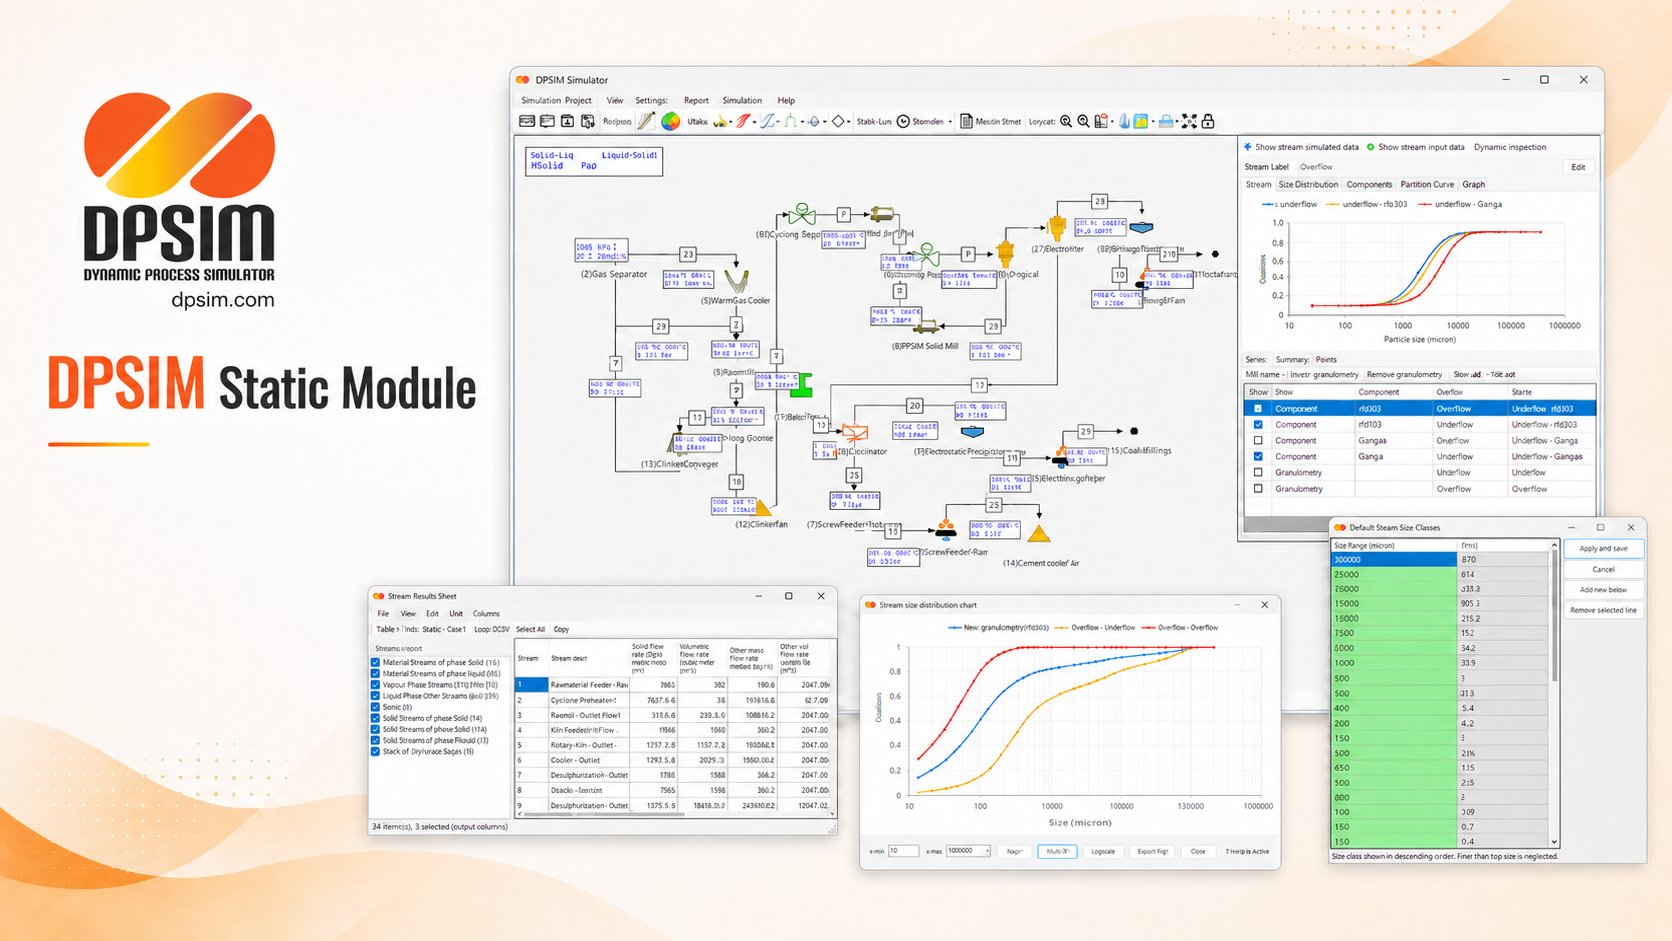Open the Stomden dropdown arrow
The width and height of the screenshot is (1672, 941).
pos(950,122)
